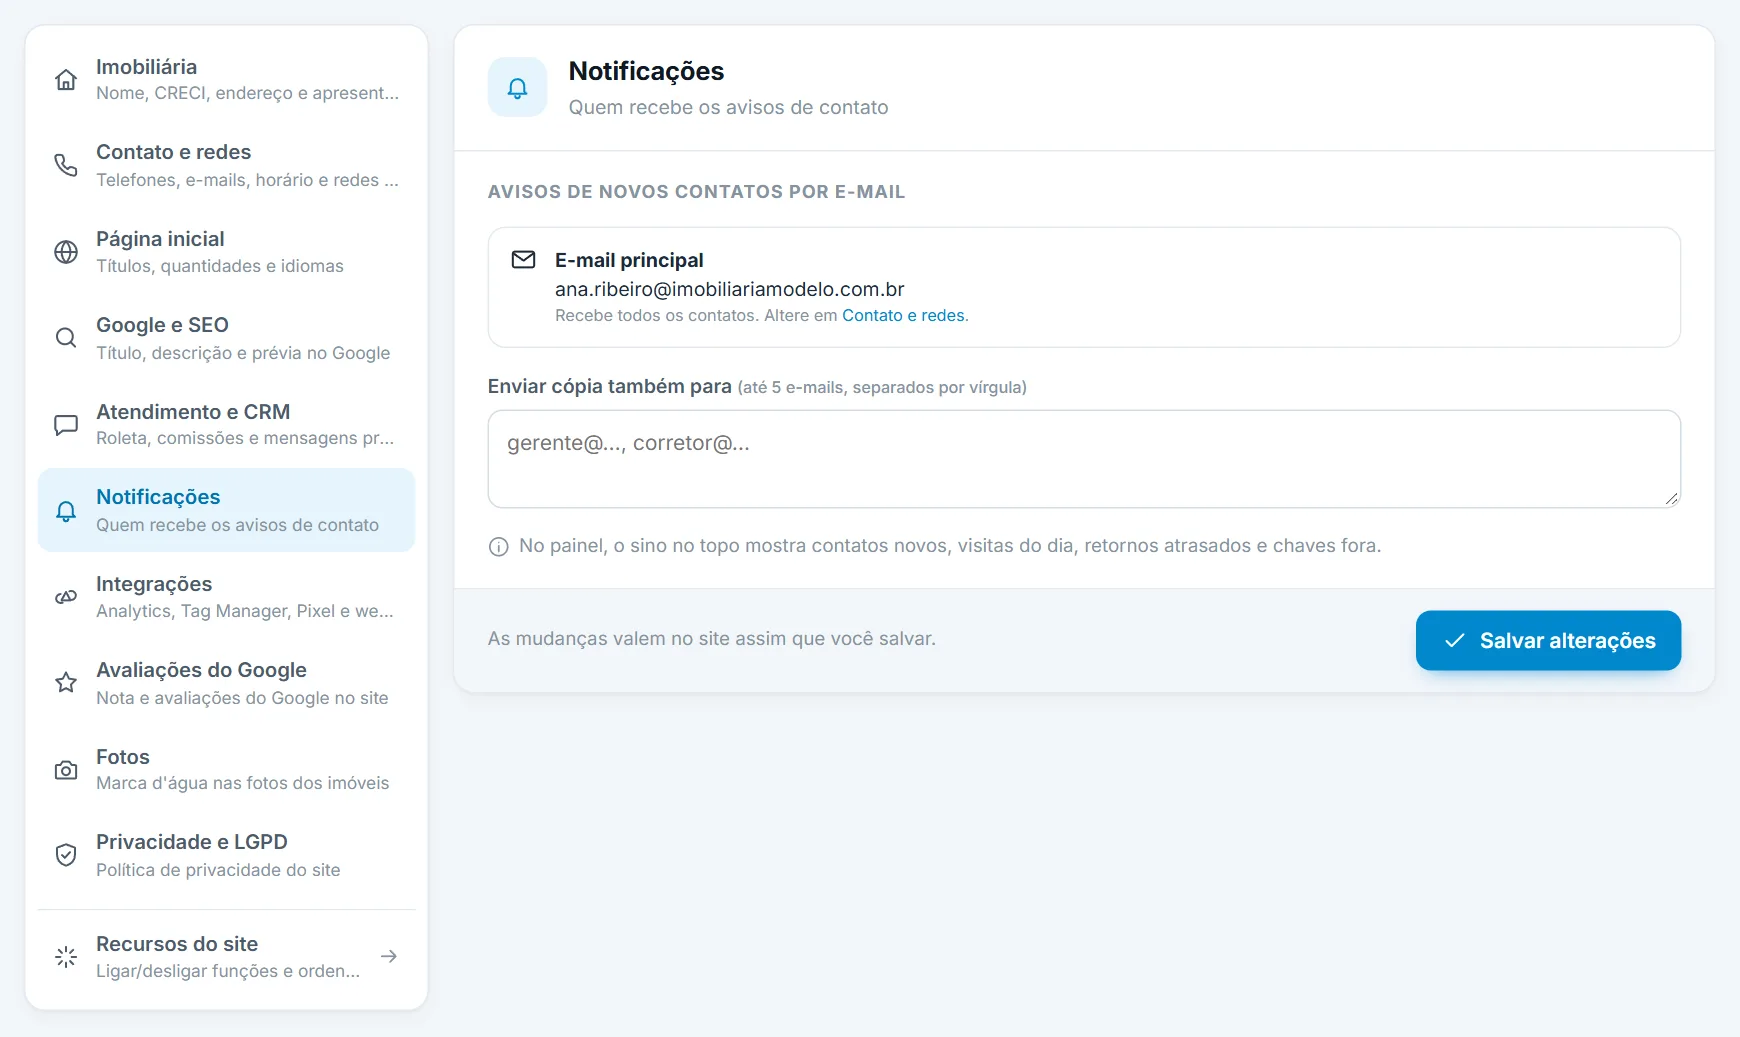Click the AVISOS DE NOVOS CONTATOS POR E-MAIL heading
Viewport: 1740px width, 1037px height.
coord(696,192)
